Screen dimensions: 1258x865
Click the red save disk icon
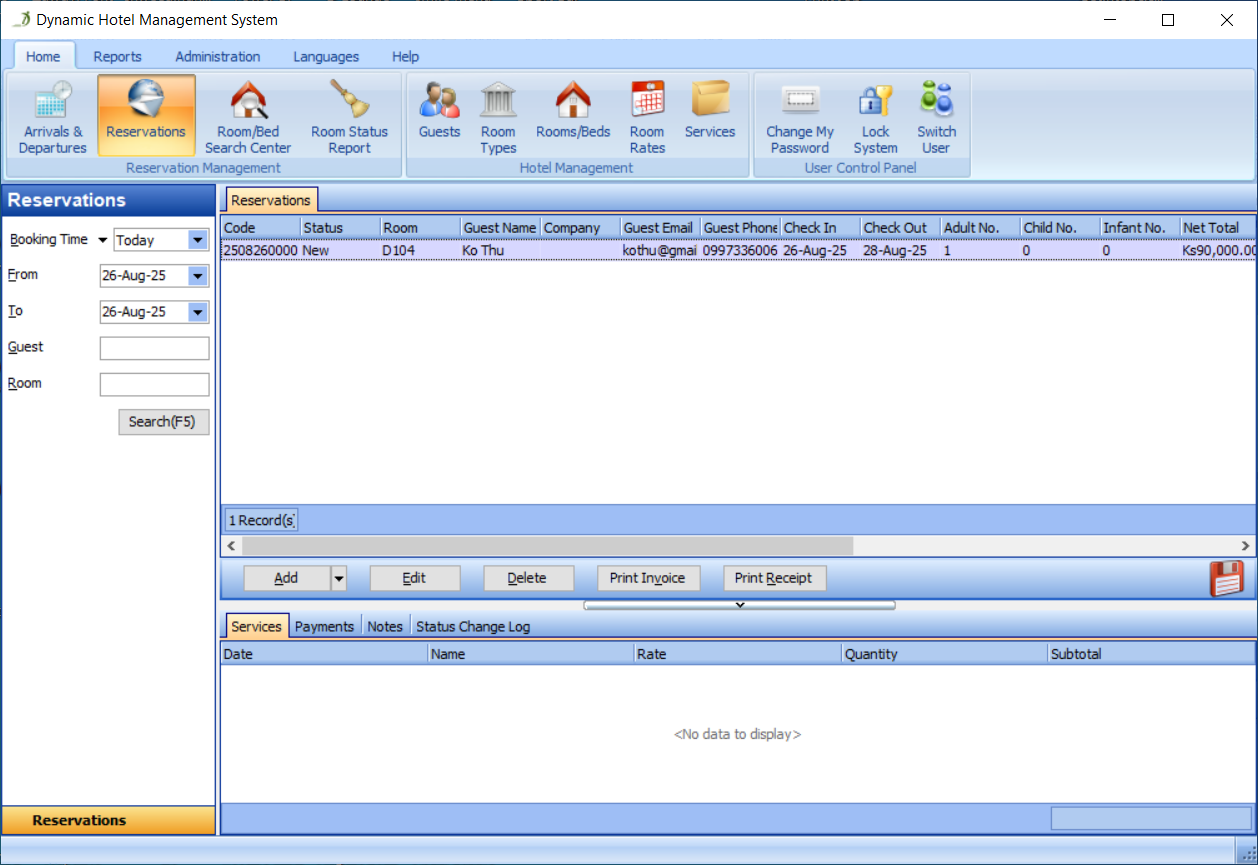(x=1227, y=578)
